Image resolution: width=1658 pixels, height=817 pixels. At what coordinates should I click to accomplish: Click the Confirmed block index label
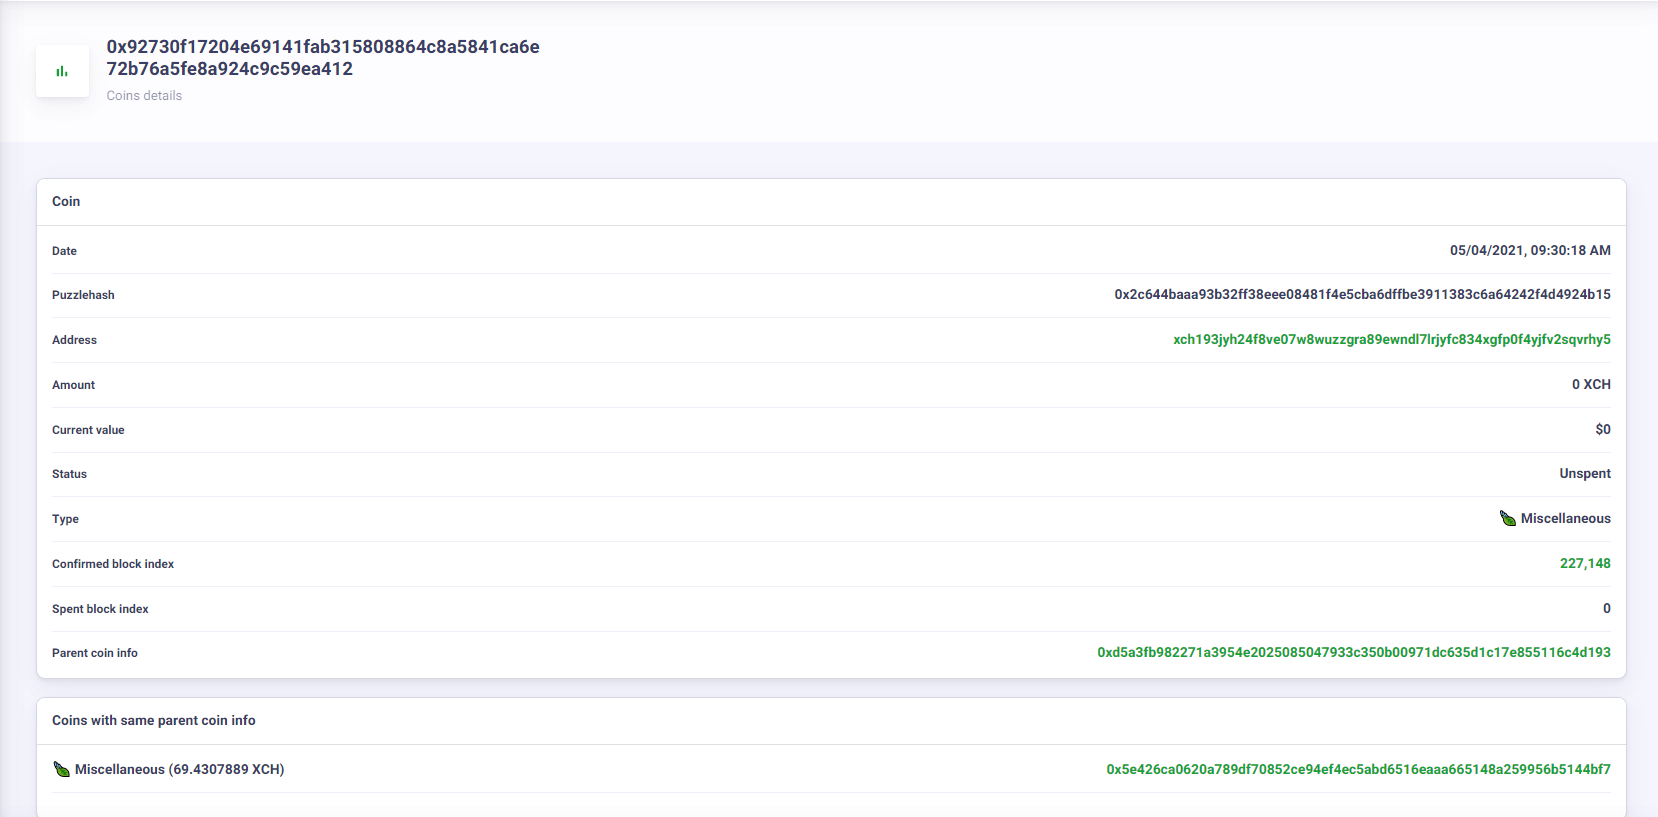click(x=113, y=564)
